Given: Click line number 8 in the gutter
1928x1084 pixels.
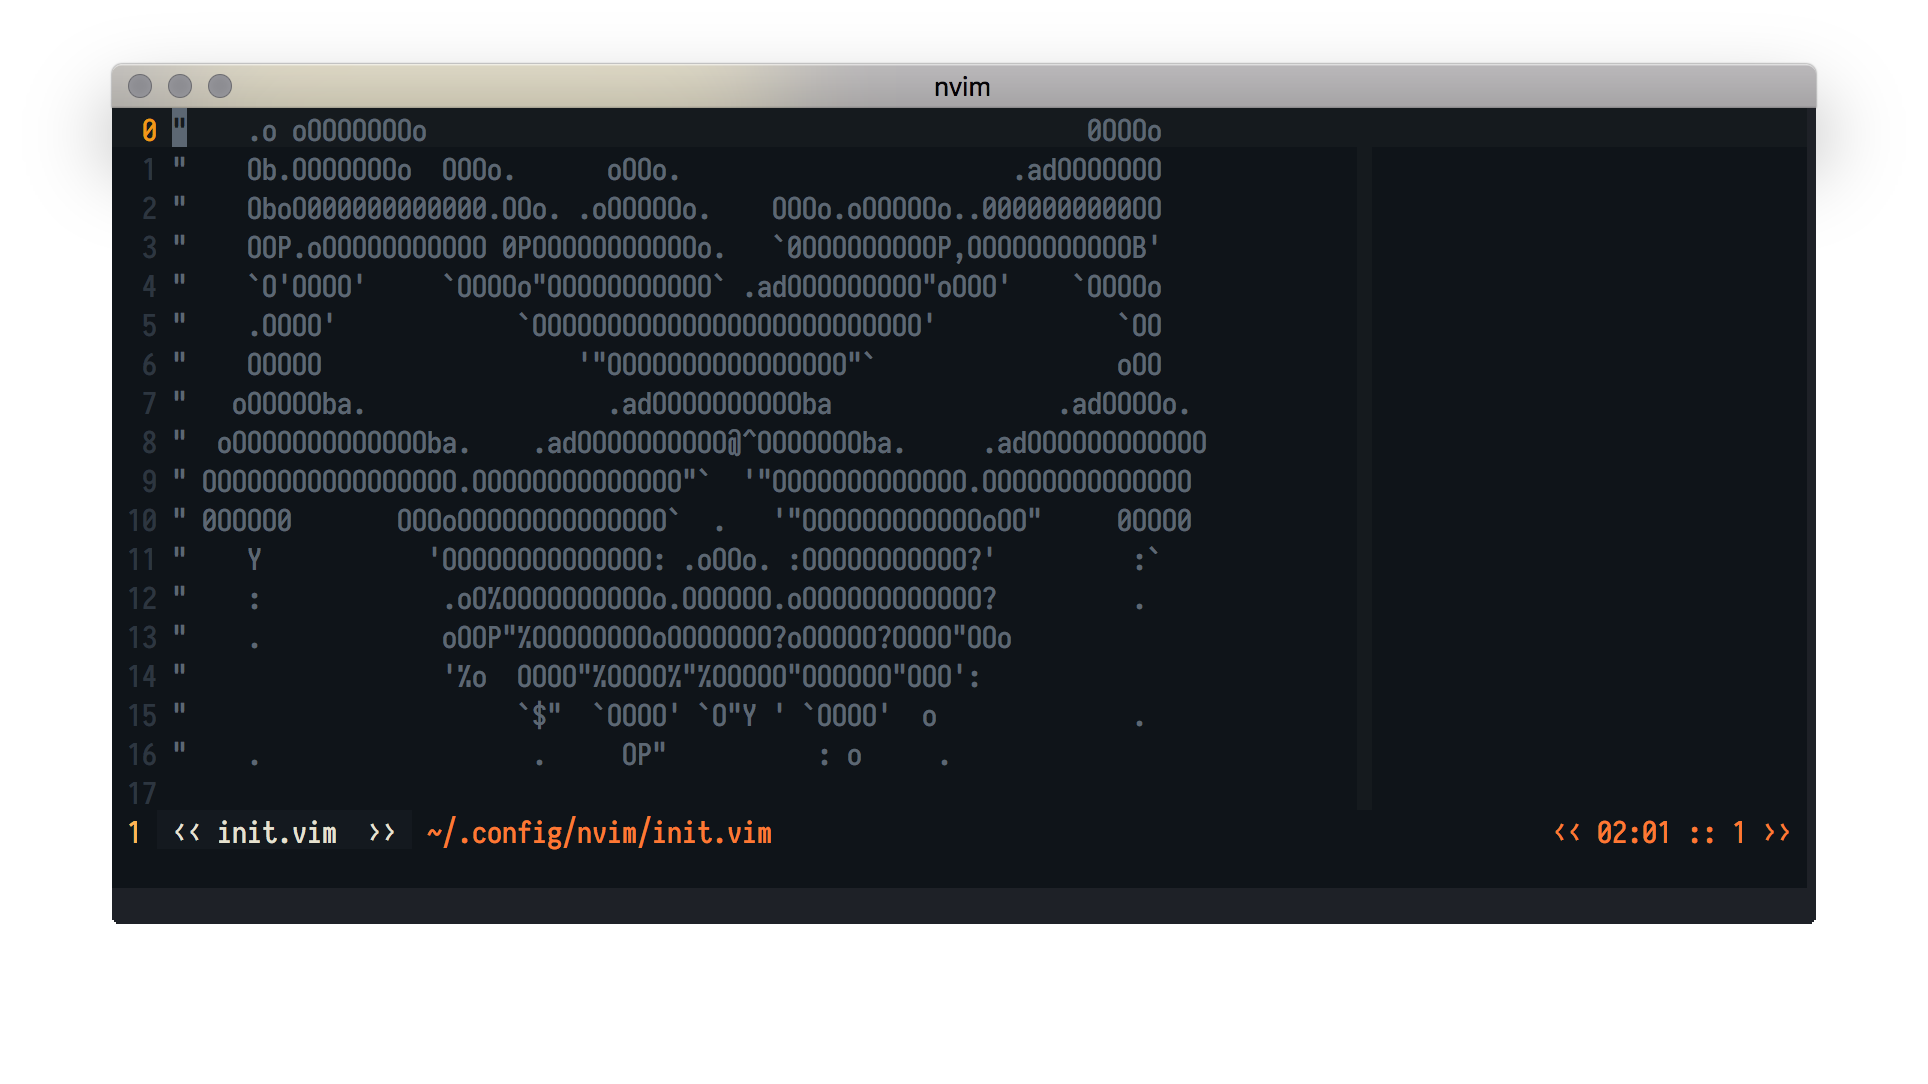Looking at the screenshot, I should pyautogui.click(x=149, y=442).
